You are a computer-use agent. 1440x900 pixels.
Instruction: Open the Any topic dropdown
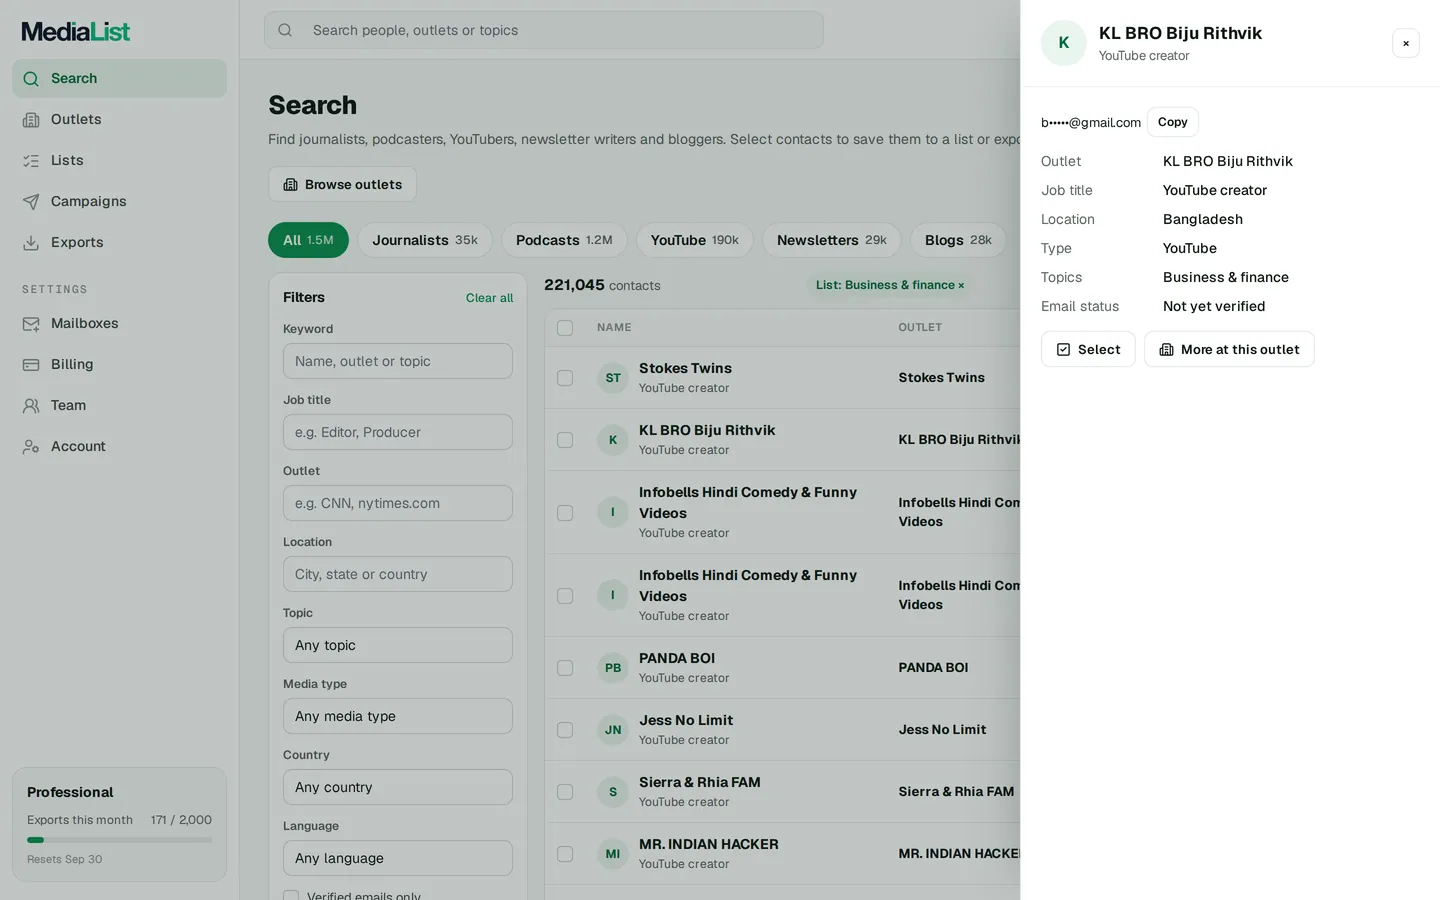[398, 645]
